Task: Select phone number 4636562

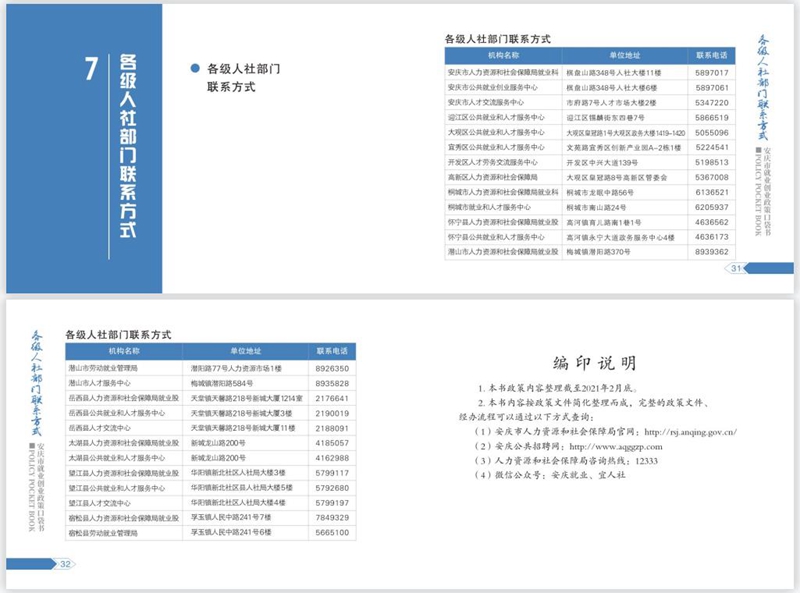Action: (712, 223)
